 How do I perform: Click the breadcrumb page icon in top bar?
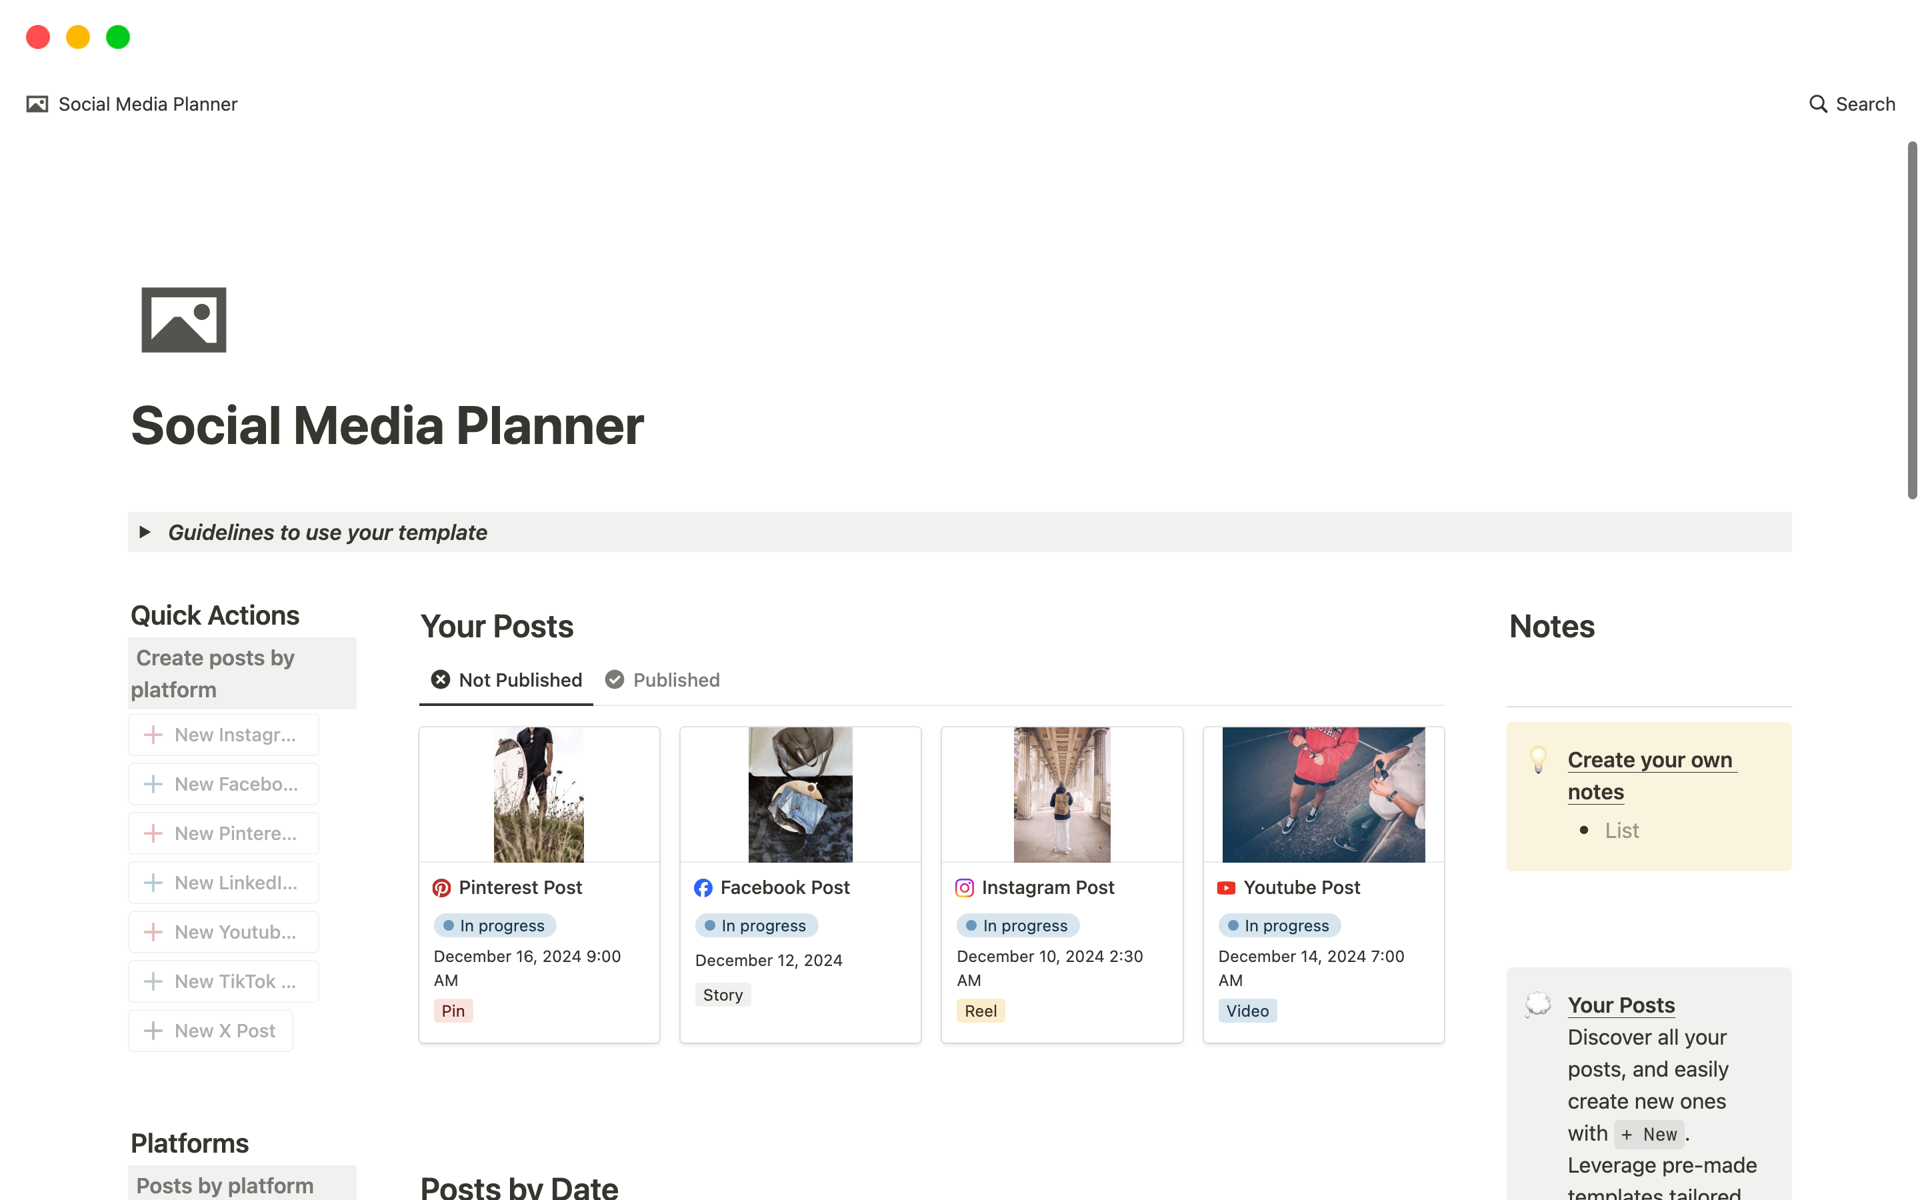(37, 104)
